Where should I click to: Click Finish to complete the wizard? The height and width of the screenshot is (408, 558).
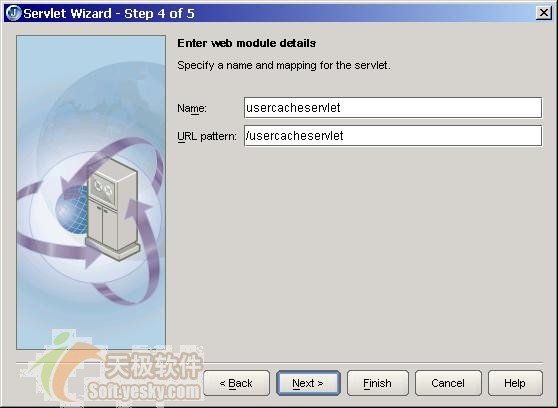(x=378, y=383)
